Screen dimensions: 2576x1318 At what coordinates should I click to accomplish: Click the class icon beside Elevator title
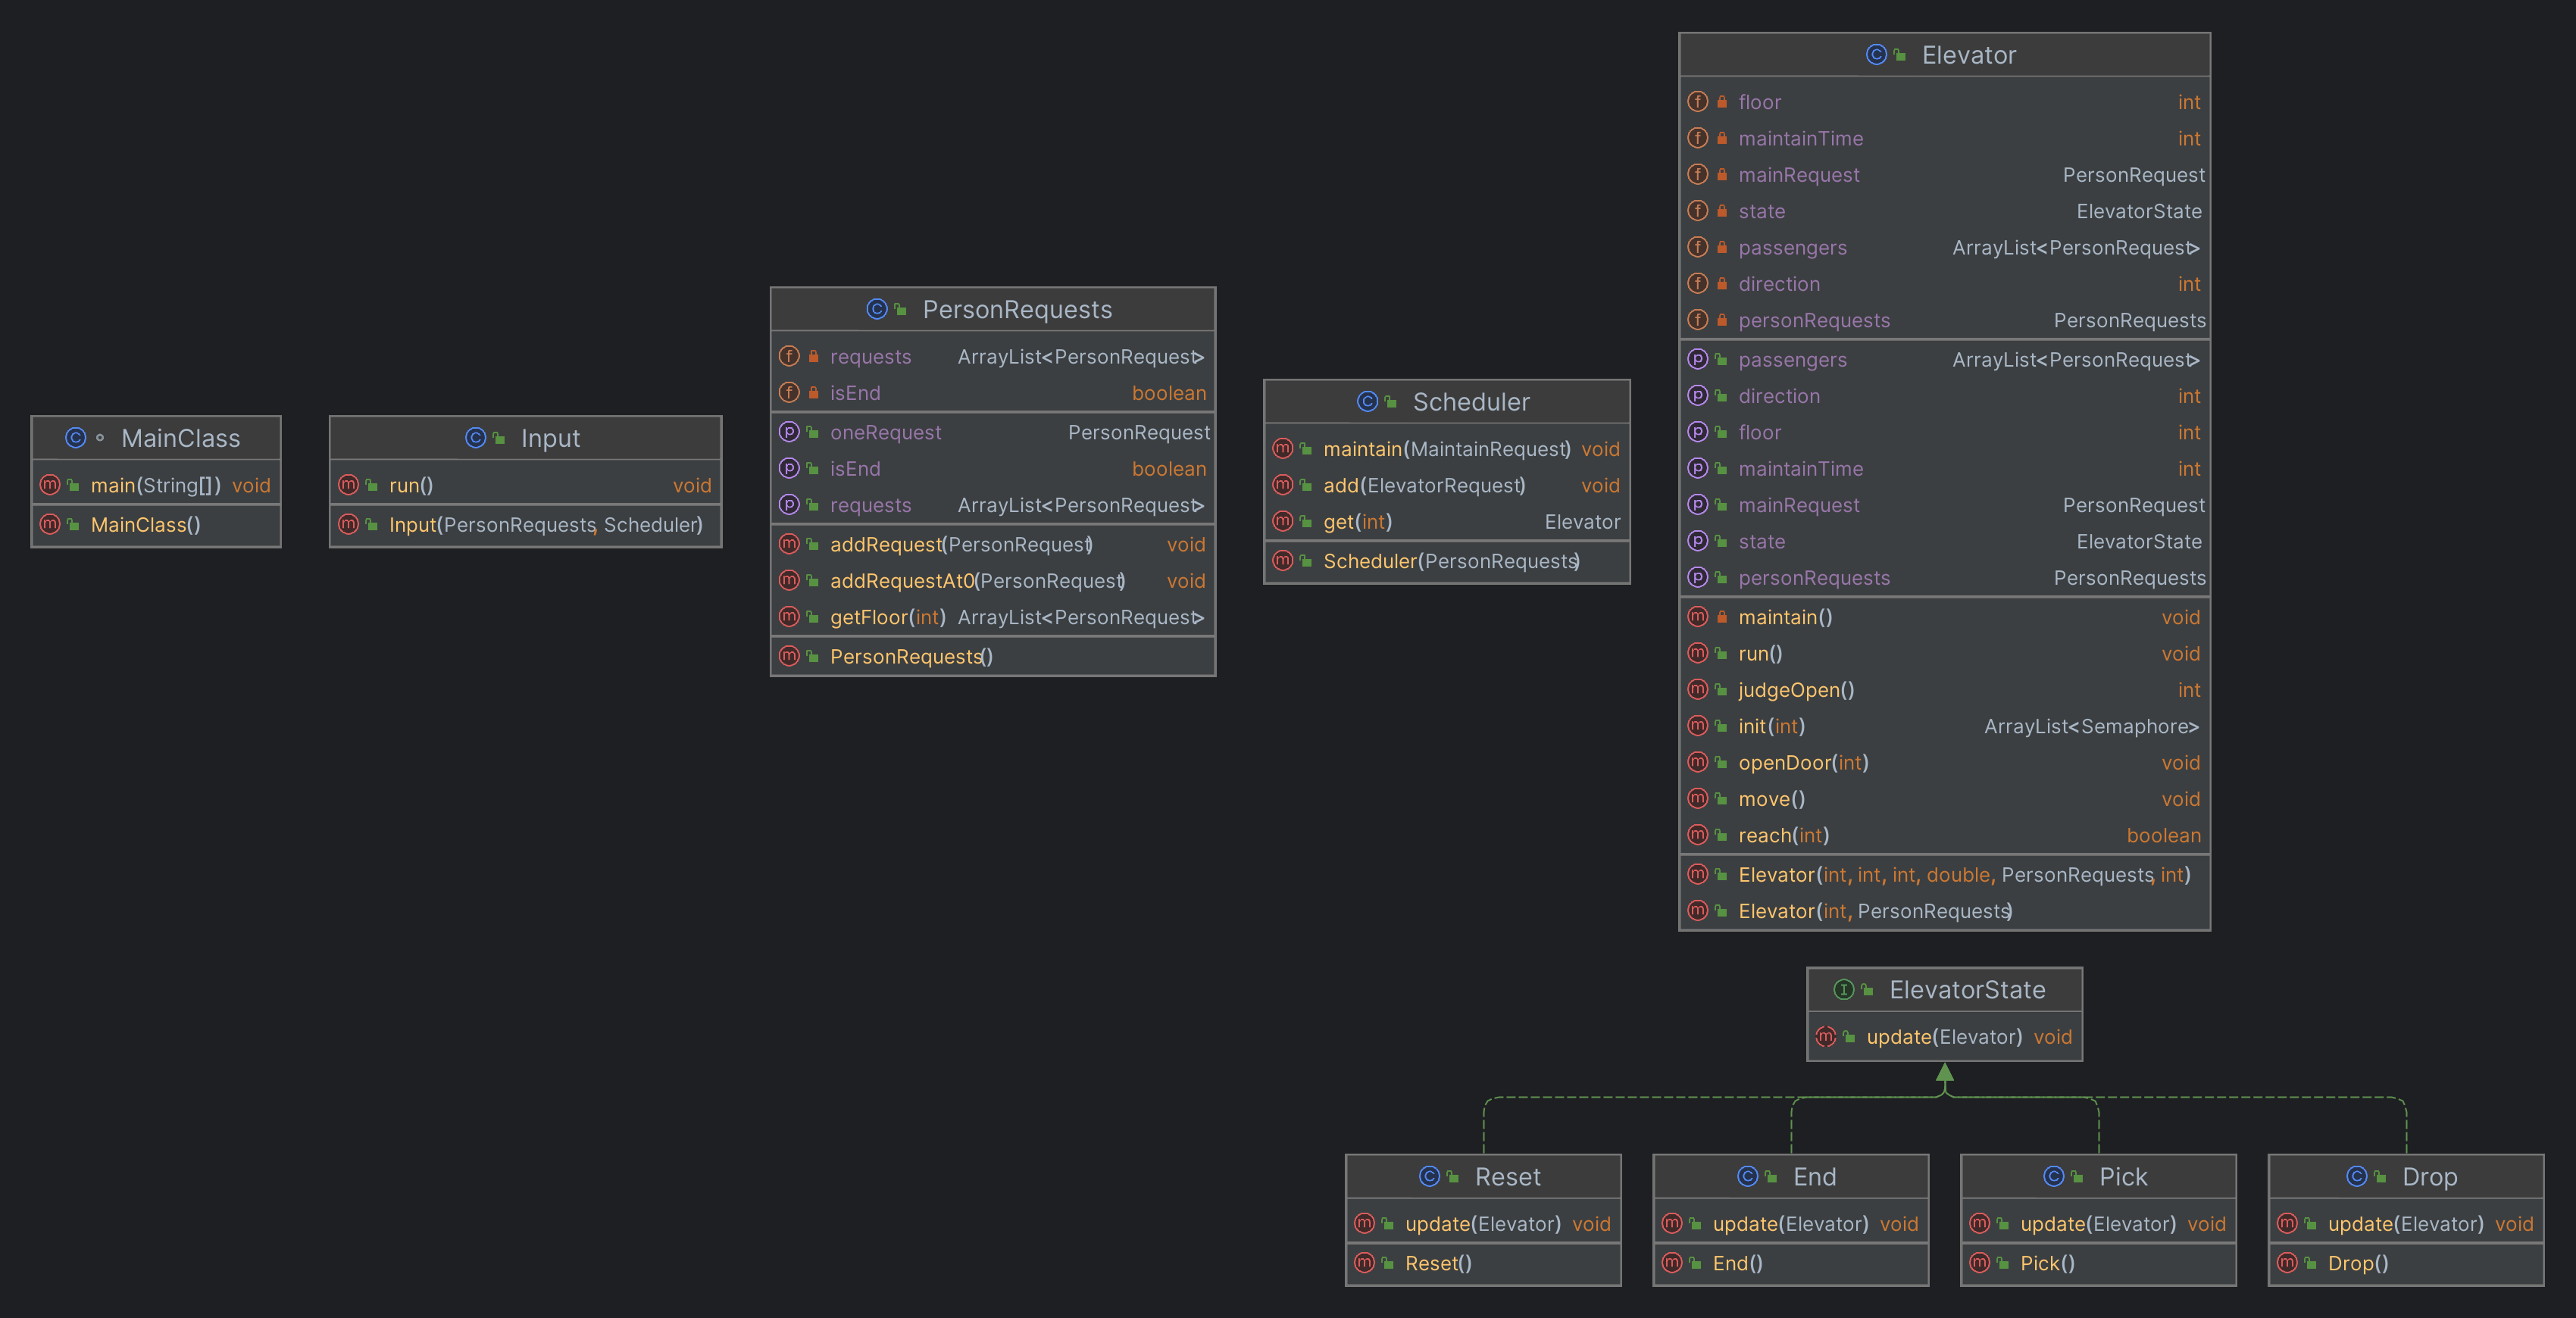tap(1876, 55)
